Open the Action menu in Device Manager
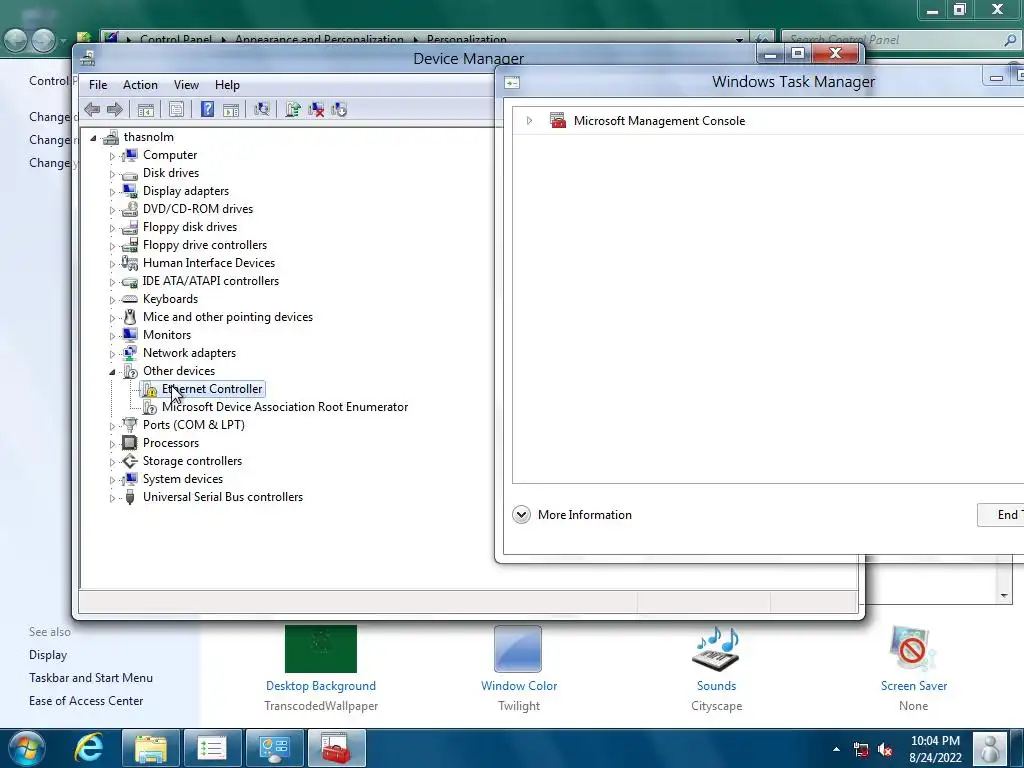The image size is (1024, 768). pyautogui.click(x=140, y=85)
